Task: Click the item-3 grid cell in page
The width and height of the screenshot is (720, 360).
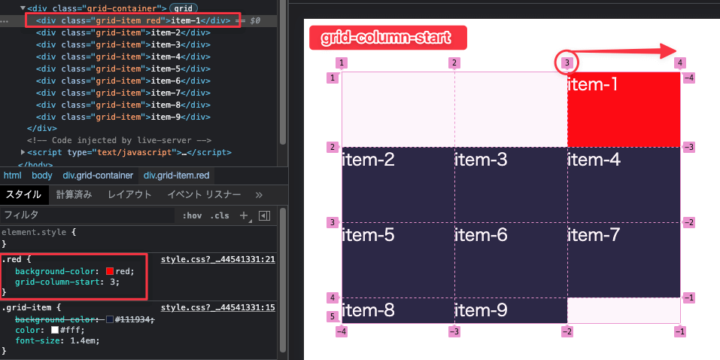Action: 511,185
